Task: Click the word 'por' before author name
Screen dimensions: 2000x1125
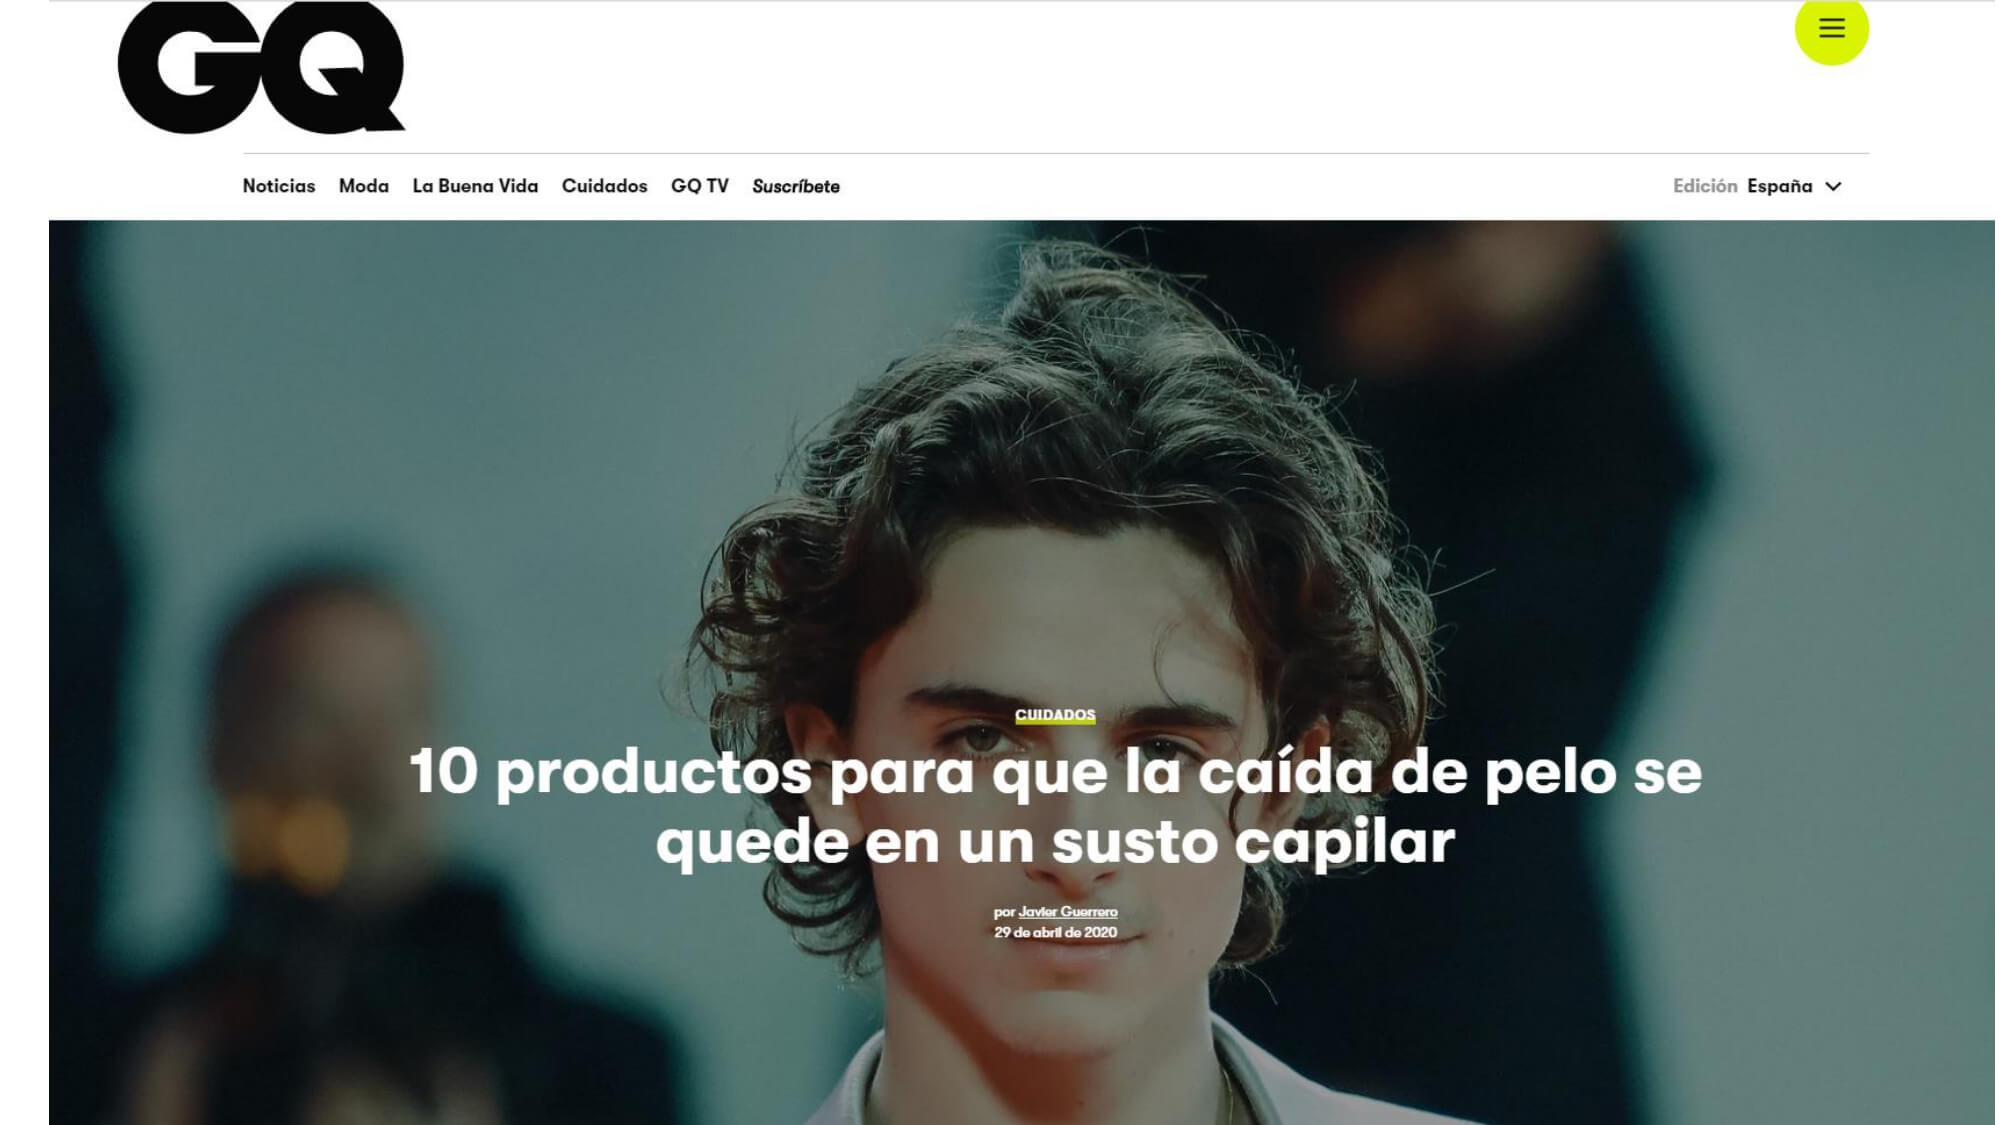Action: click(x=1004, y=912)
